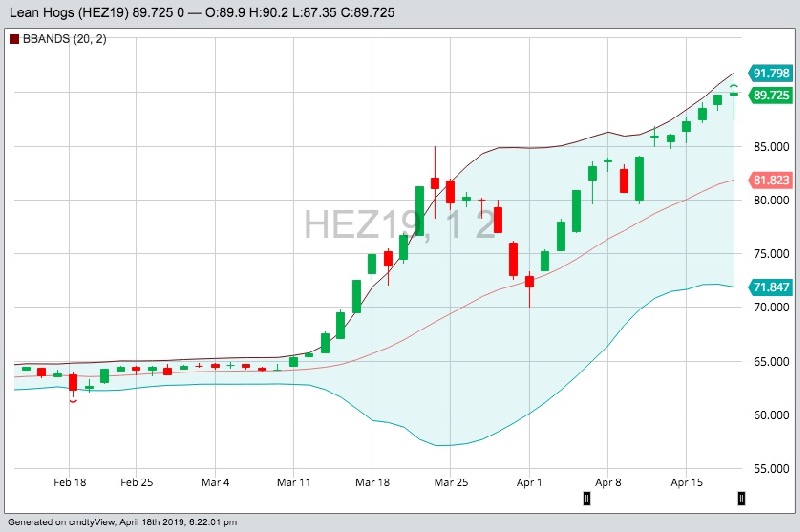
Task: Click the green high marker above the last candle
Action: pos(734,86)
